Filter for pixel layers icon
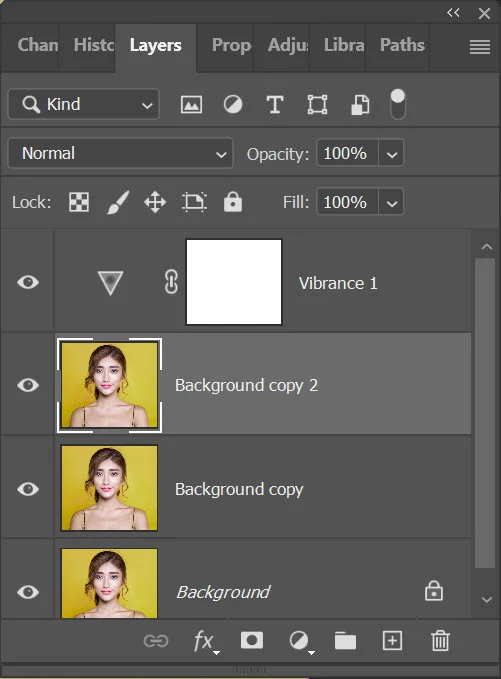The height and width of the screenshot is (679, 501). coord(191,104)
